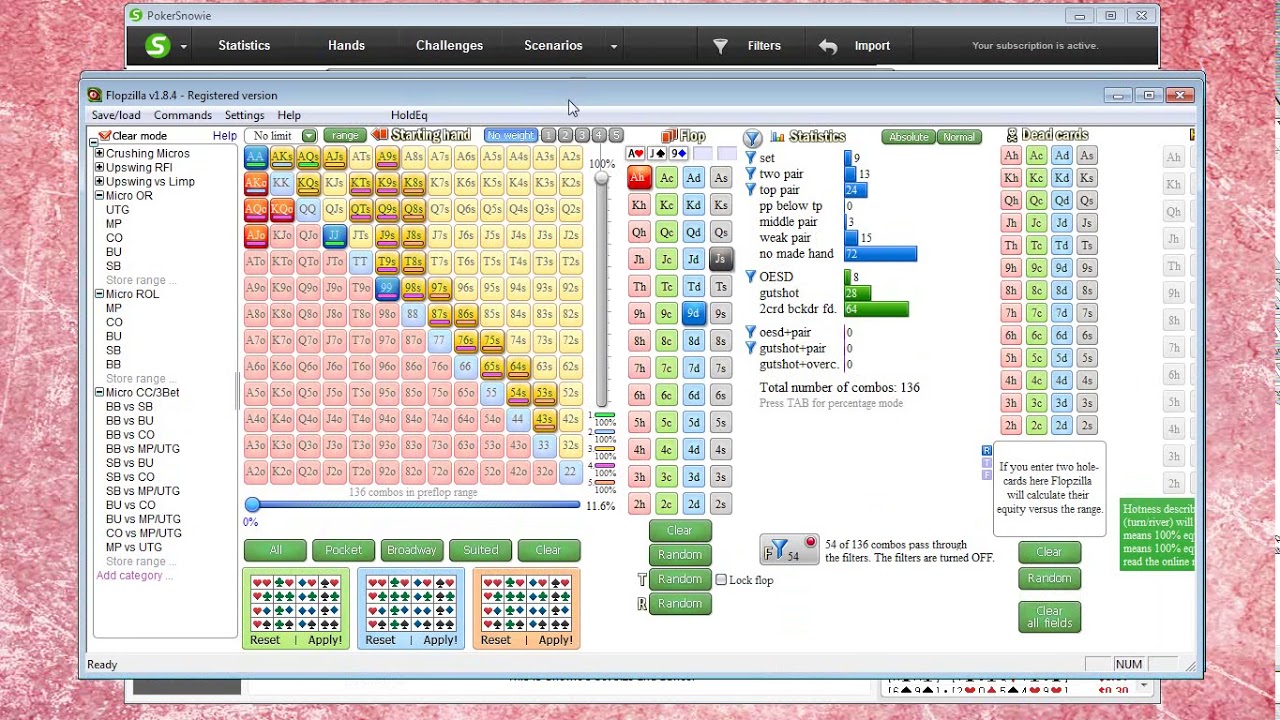Click the Dead cards skull icon
1280x720 pixels.
pos(1012,135)
